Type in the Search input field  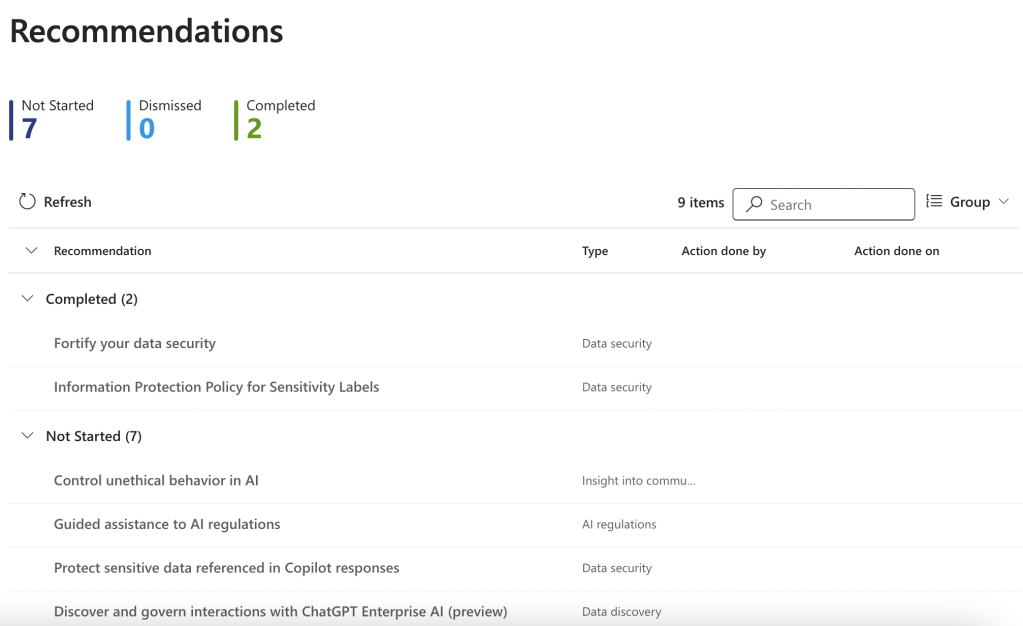(x=836, y=204)
